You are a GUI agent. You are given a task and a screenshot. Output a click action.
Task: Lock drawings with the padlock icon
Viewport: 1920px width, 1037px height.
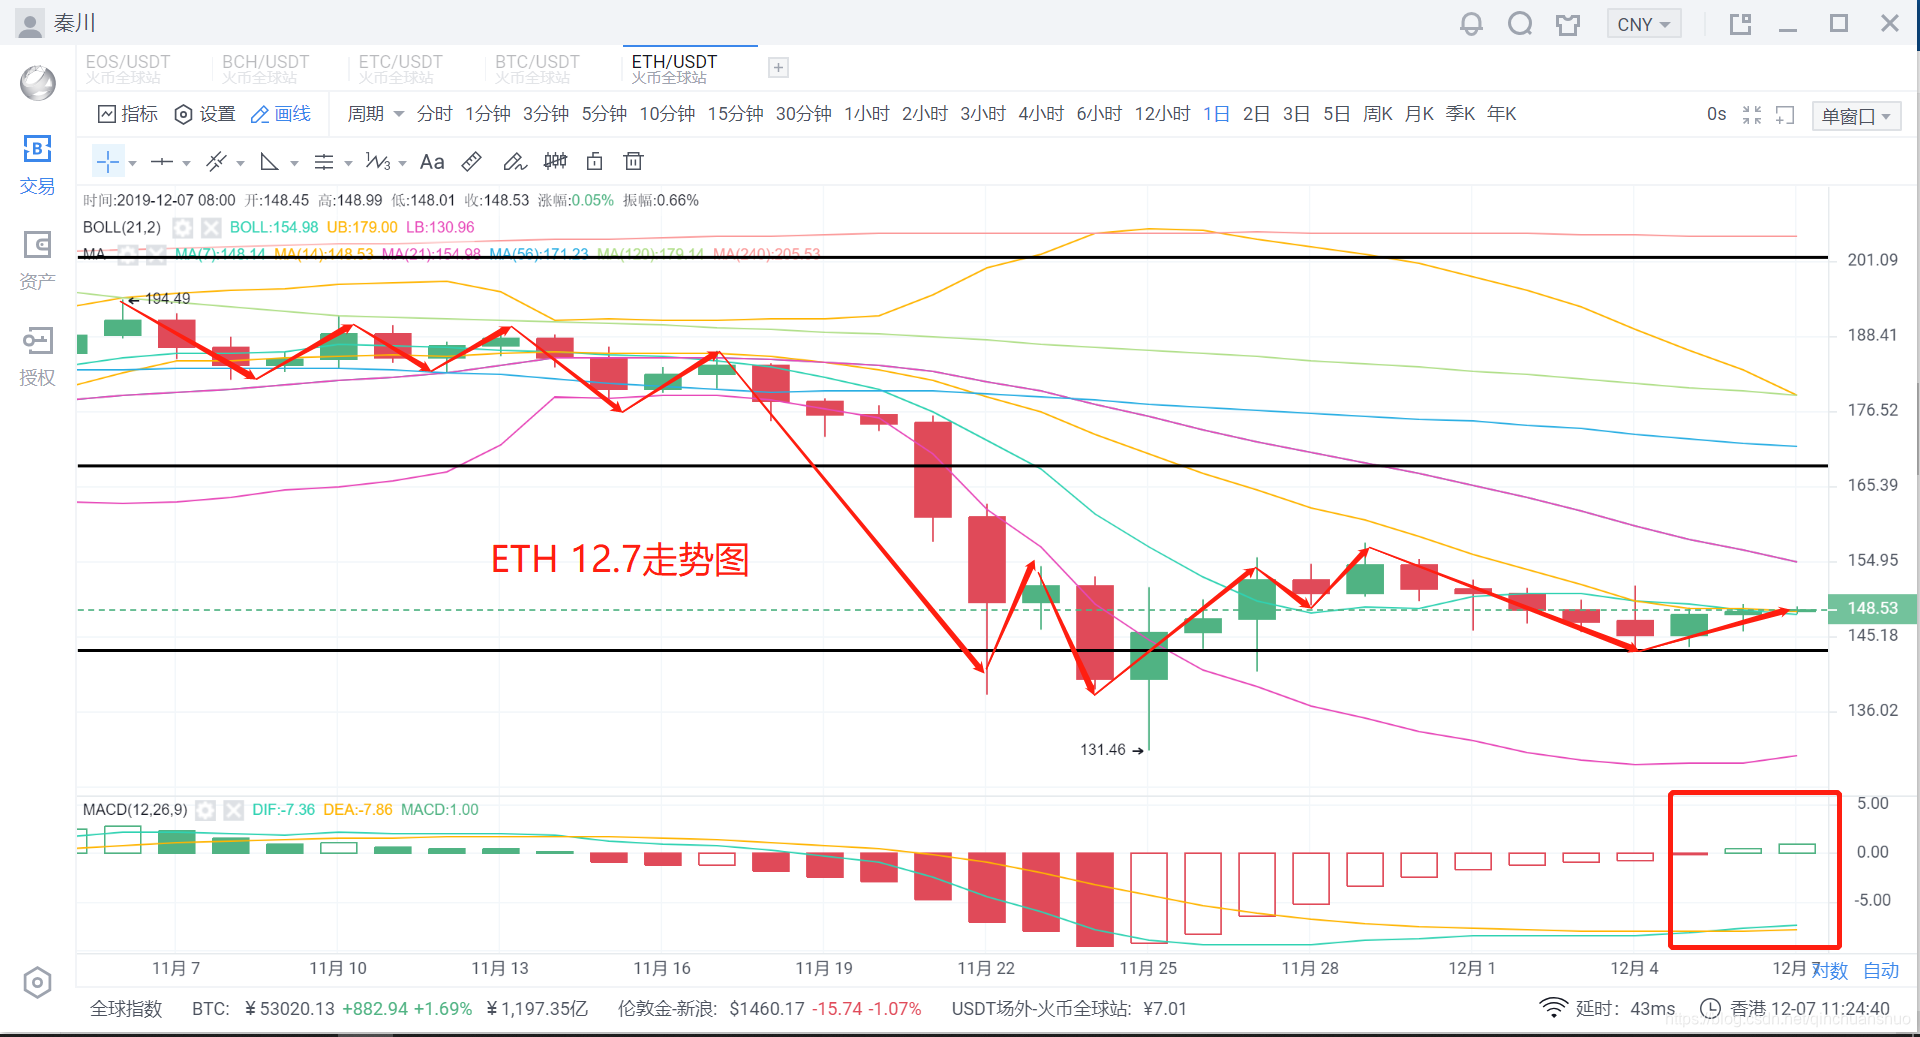coord(595,162)
